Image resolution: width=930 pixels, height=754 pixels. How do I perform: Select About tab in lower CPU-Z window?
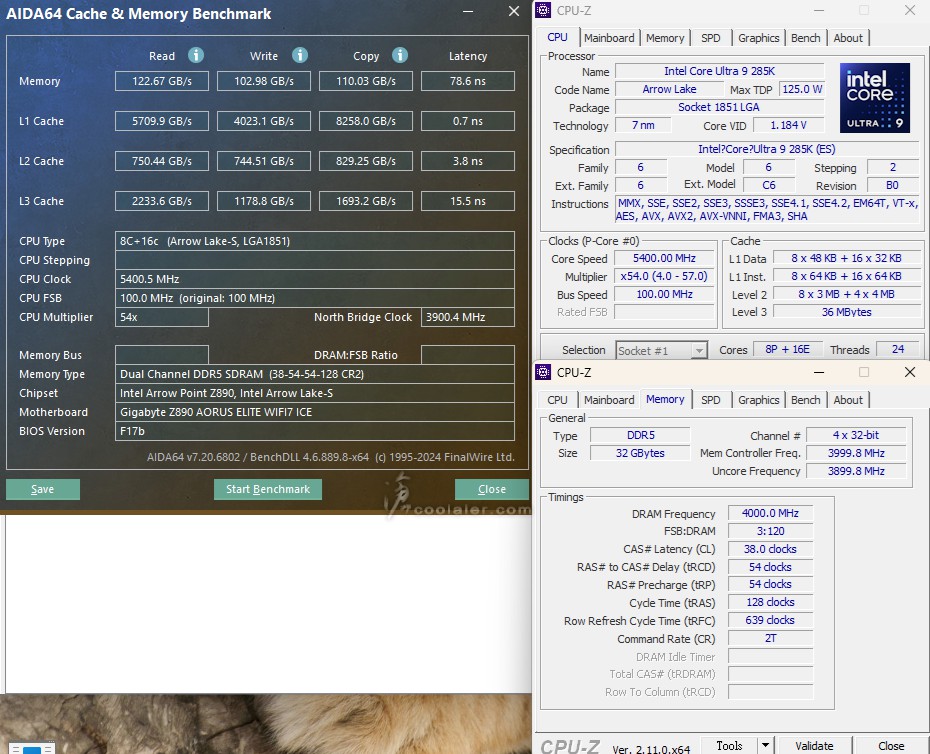tap(848, 400)
